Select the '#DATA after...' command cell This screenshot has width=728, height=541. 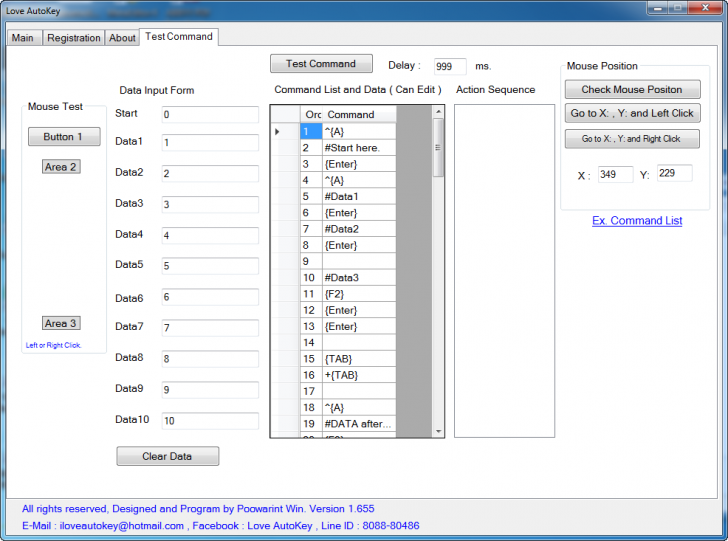(x=359, y=424)
